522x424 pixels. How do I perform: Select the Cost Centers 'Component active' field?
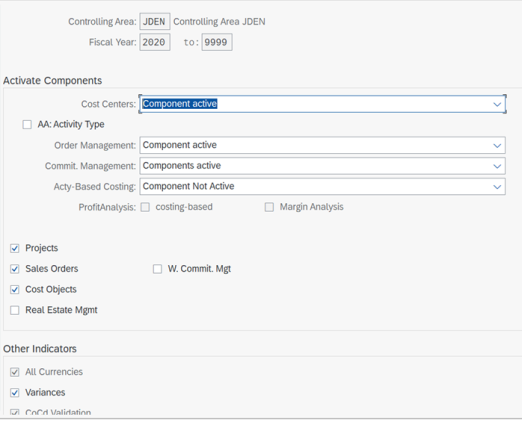click(322, 104)
